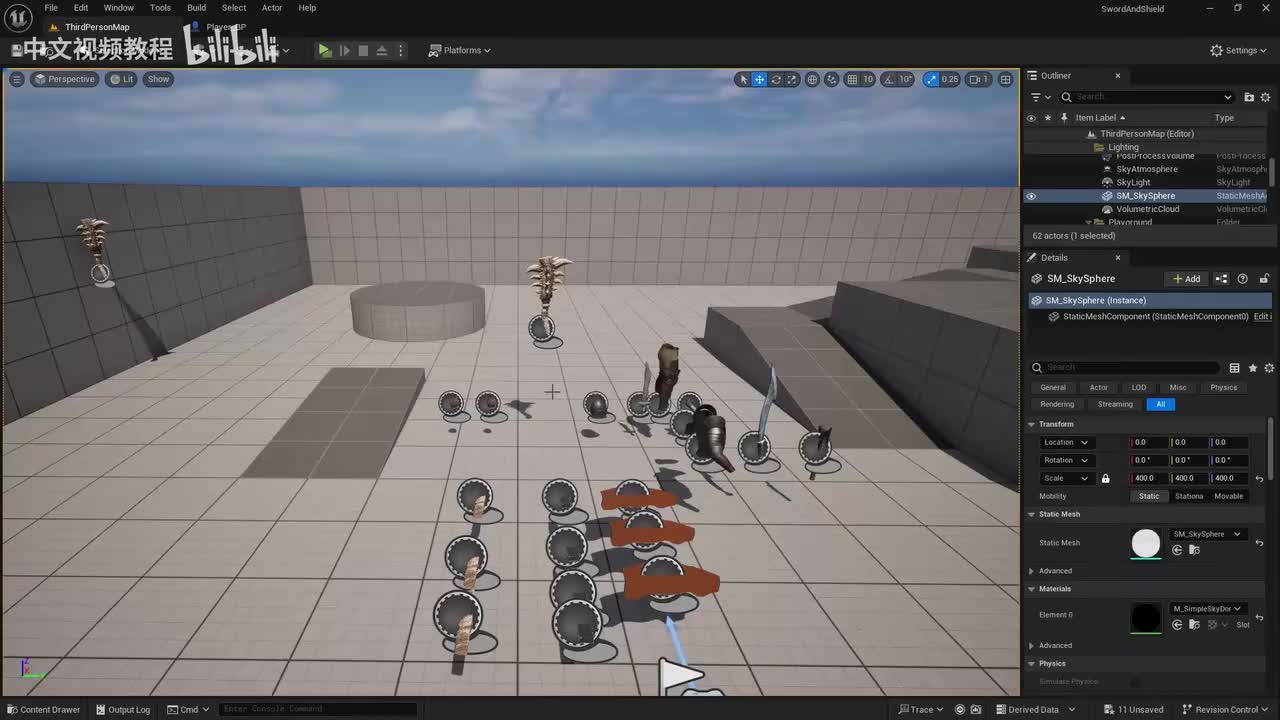Select VolumetricCloud in the Outliner
This screenshot has width=1280, height=720.
[x=1147, y=209]
